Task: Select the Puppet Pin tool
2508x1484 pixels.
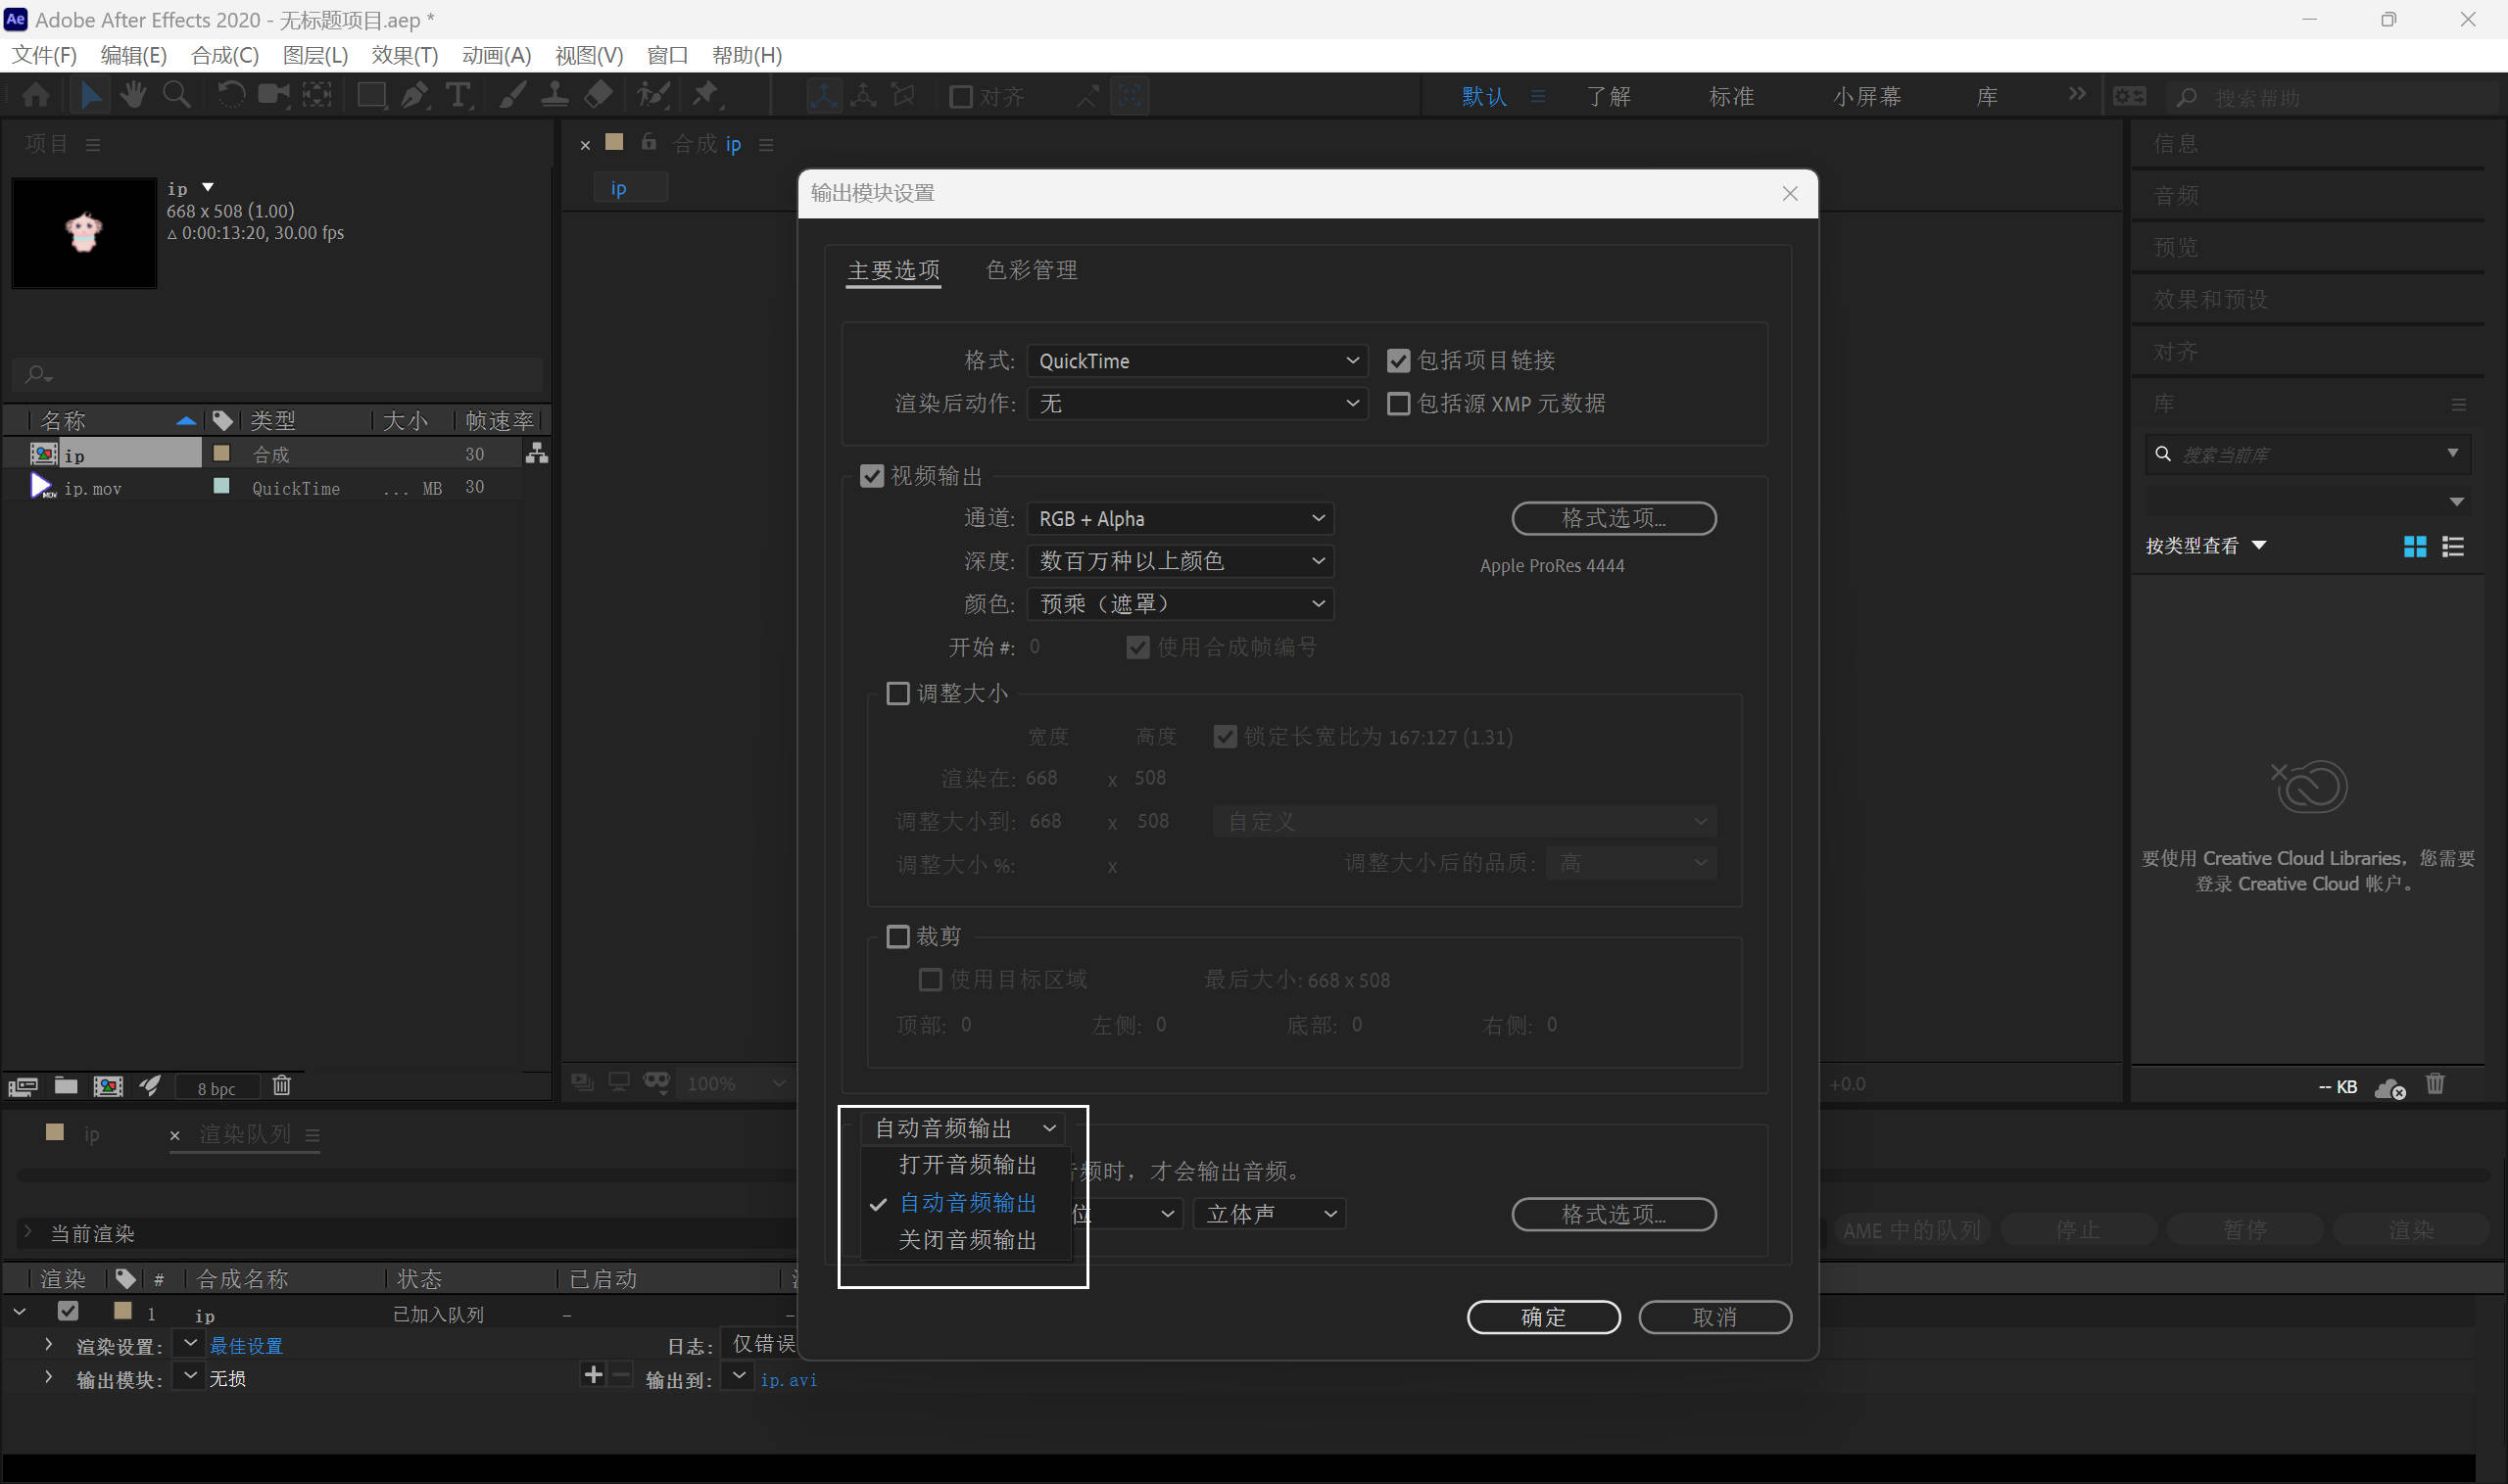Action: [706, 95]
